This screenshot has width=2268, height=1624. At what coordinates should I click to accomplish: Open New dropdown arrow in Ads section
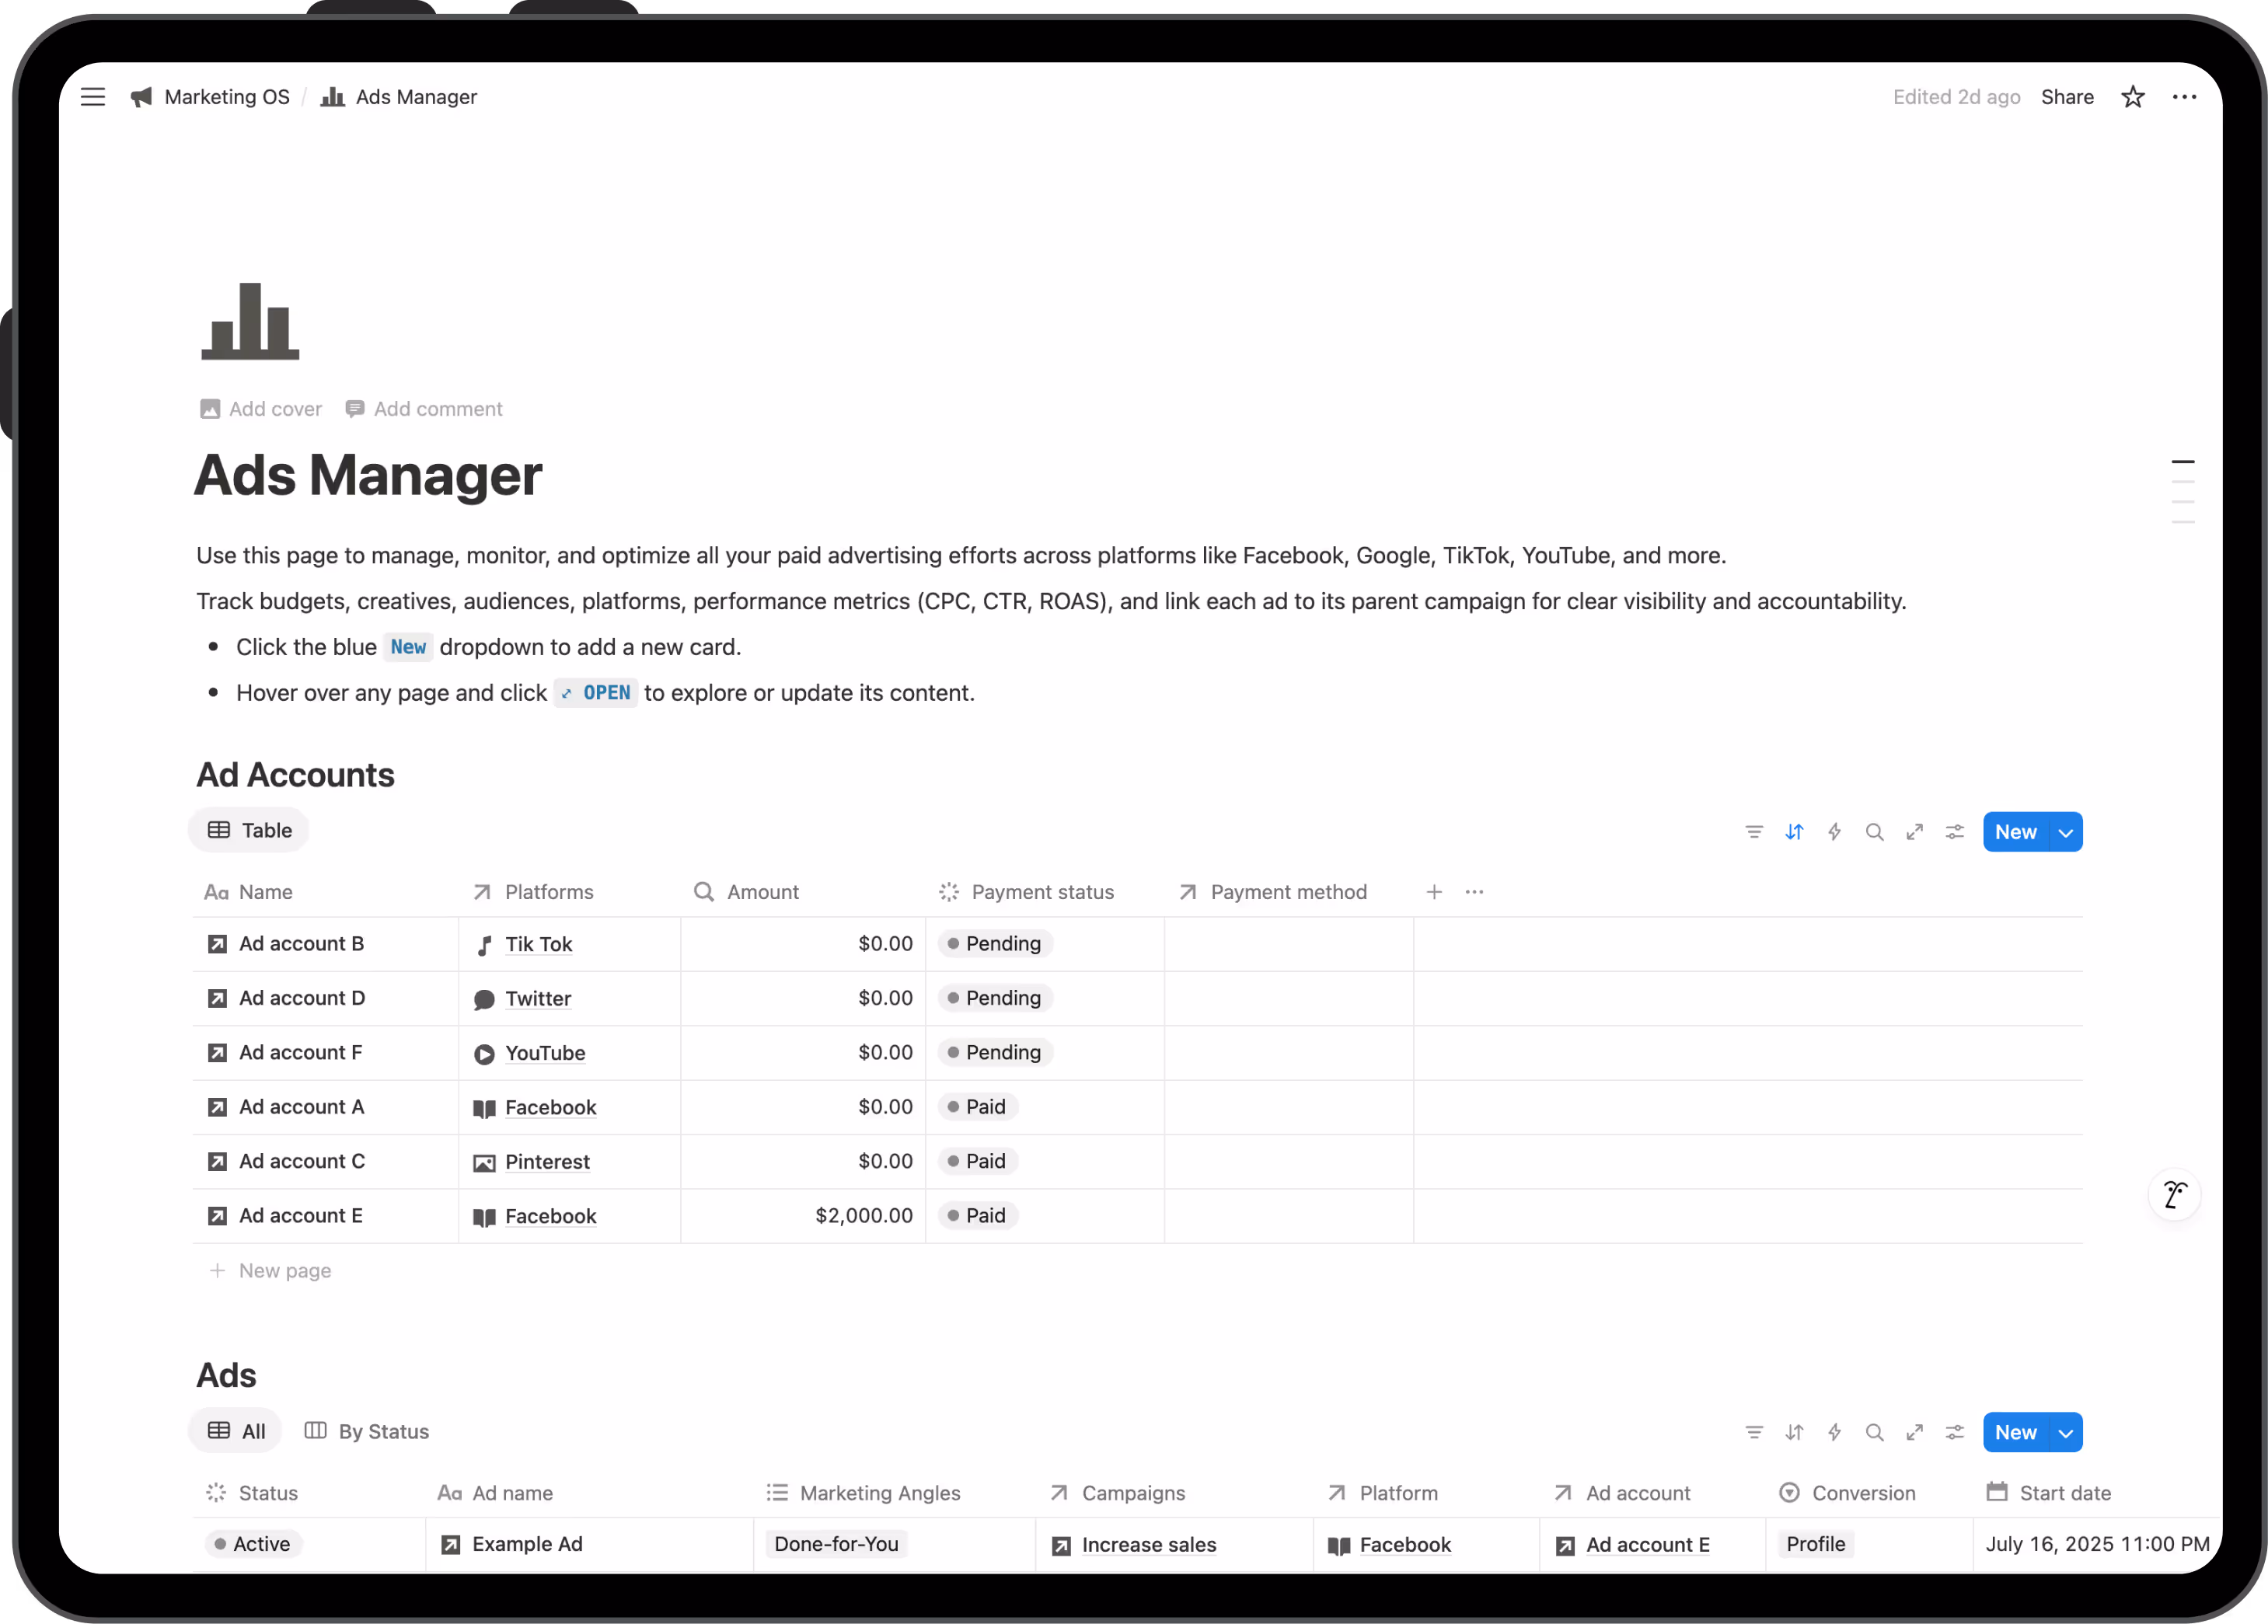2065,1432
